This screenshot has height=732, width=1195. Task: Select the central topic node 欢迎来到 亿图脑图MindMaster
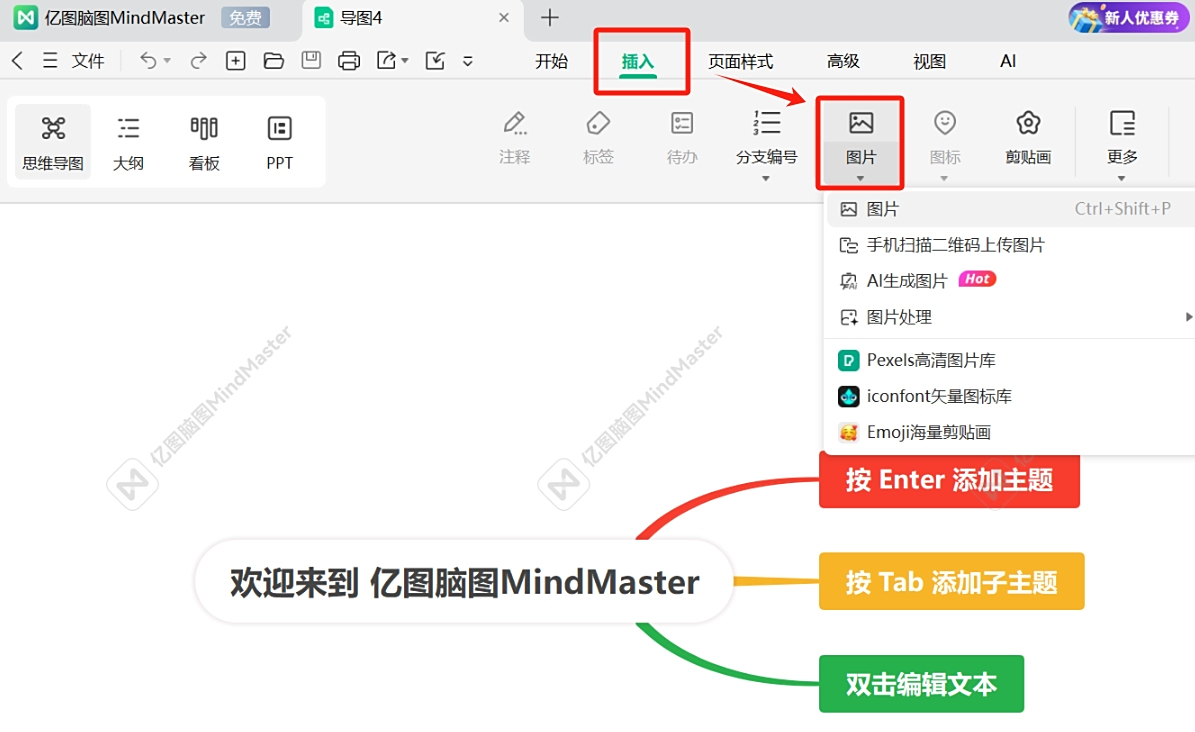tap(464, 582)
